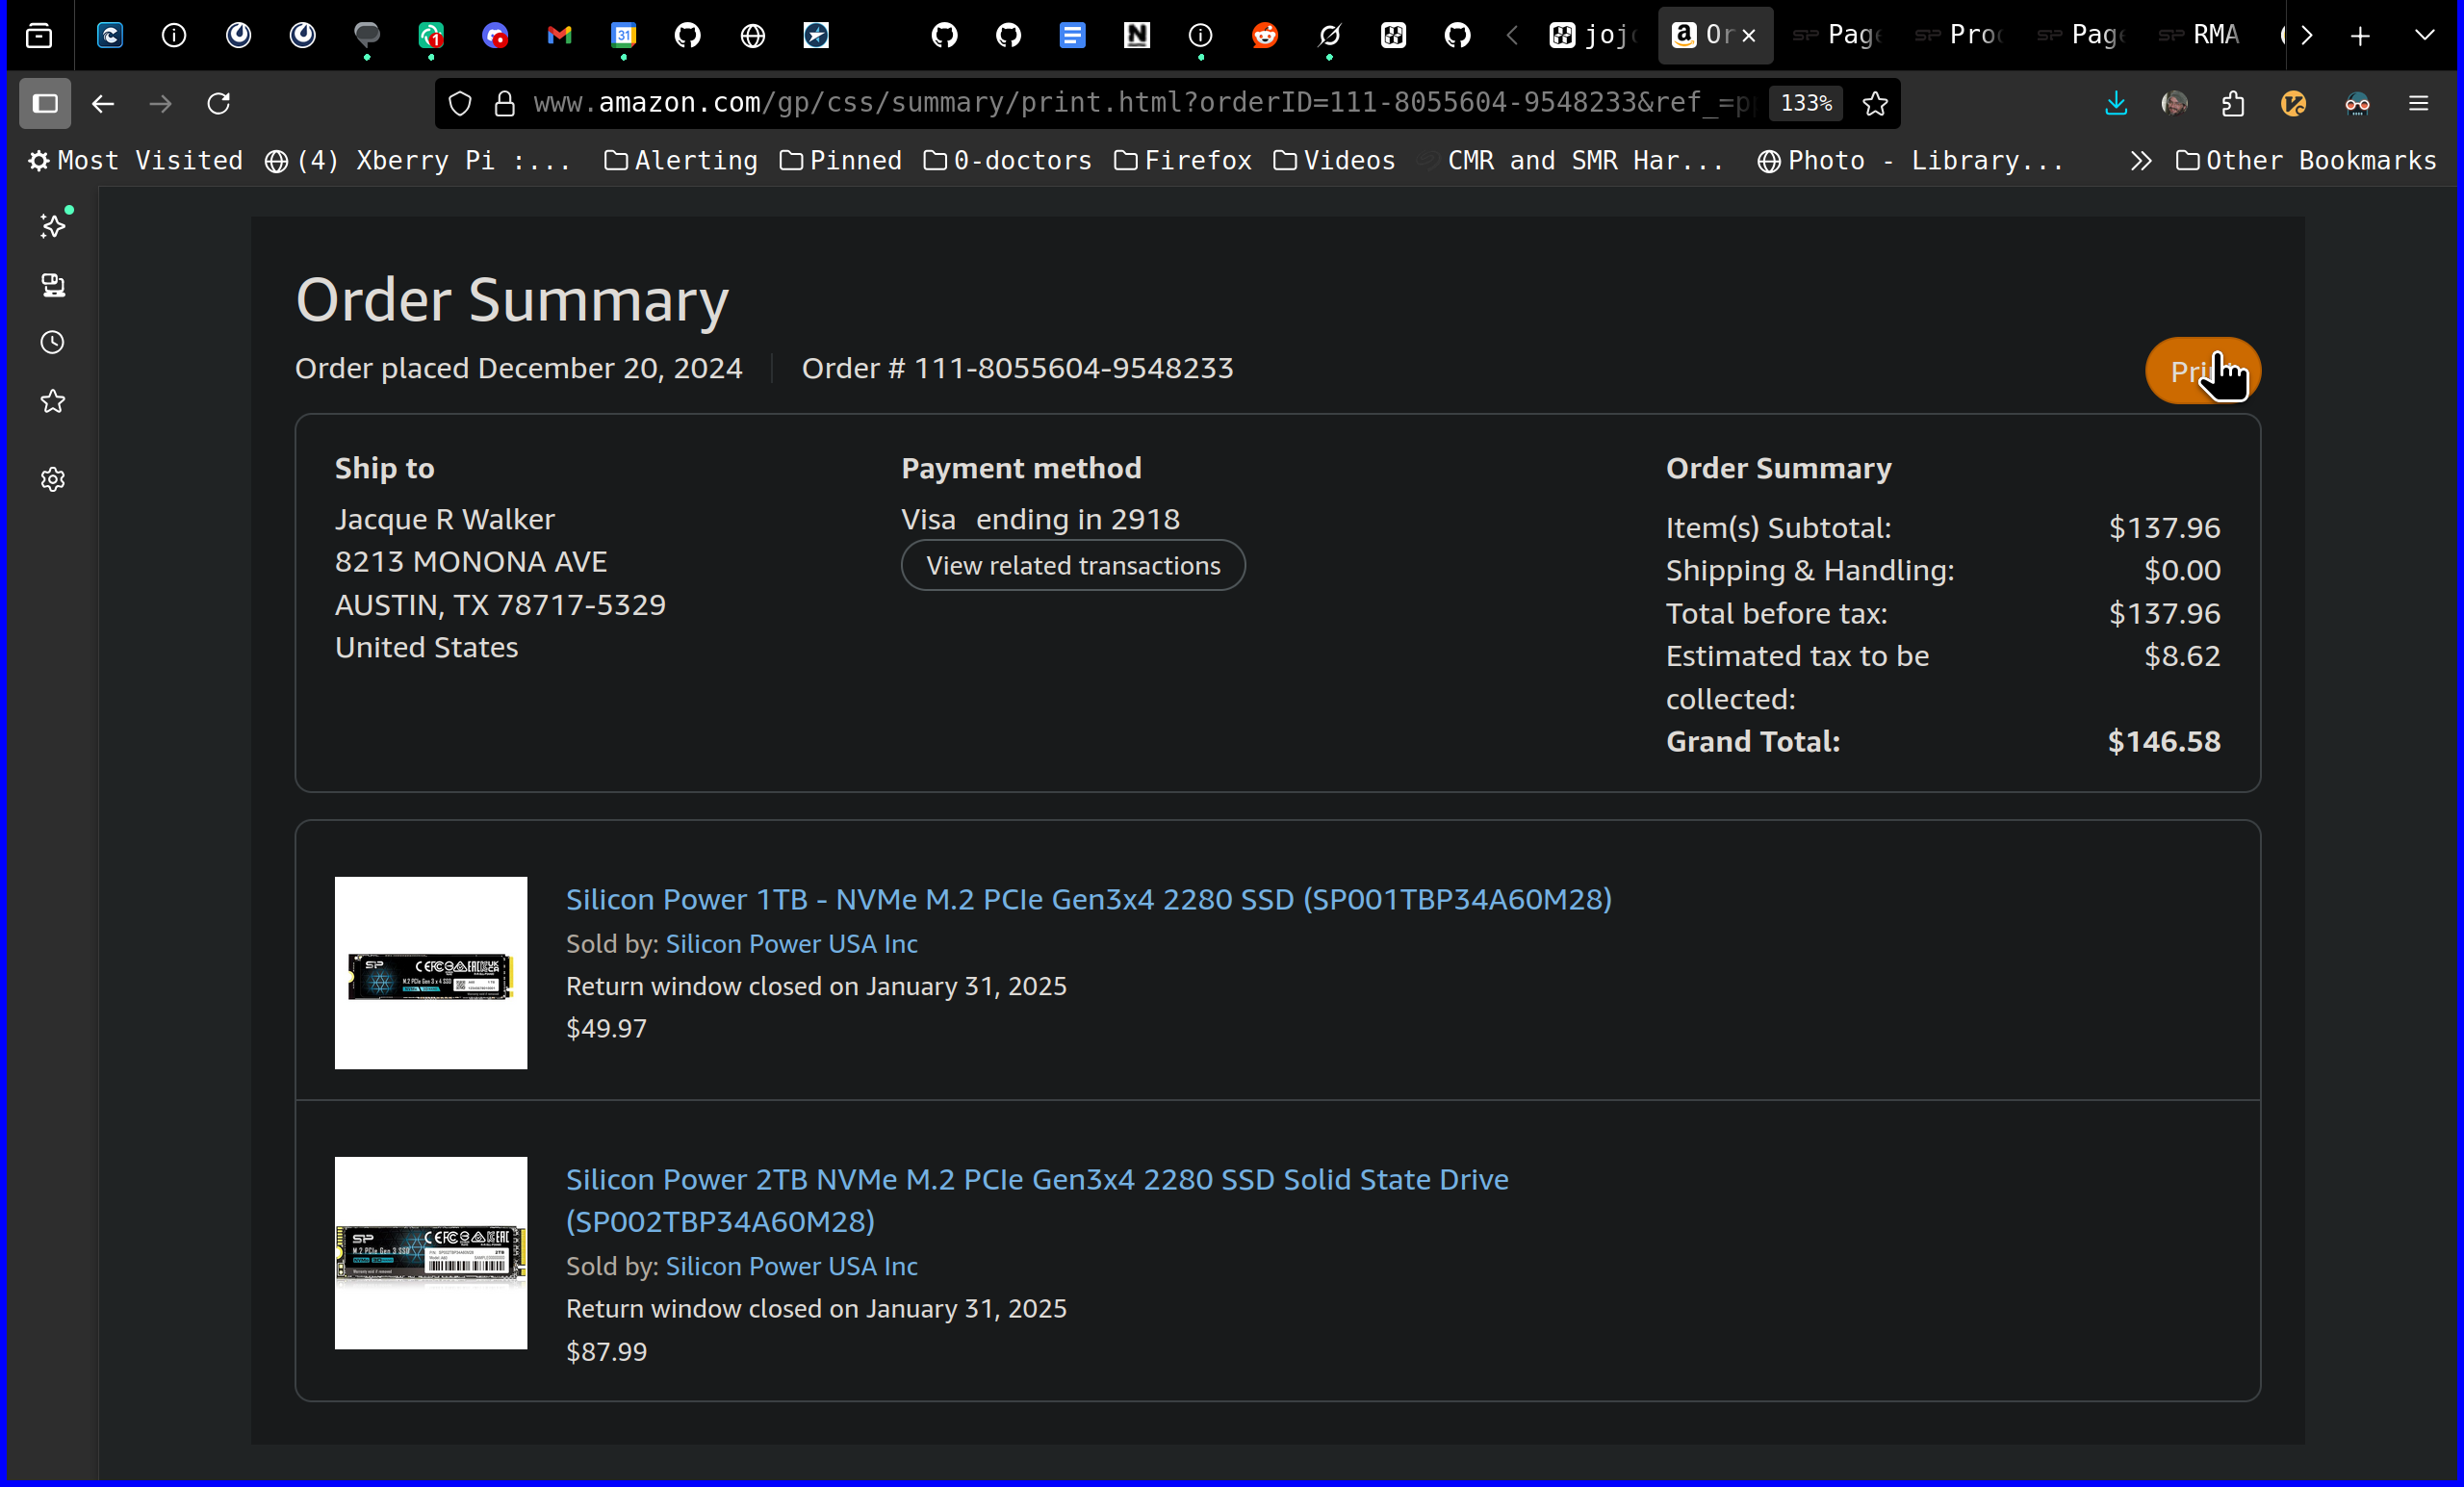Open sidebar bookmarks star icon
The width and height of the screenshot is (2464, 1487).
[x=53, y=402]
